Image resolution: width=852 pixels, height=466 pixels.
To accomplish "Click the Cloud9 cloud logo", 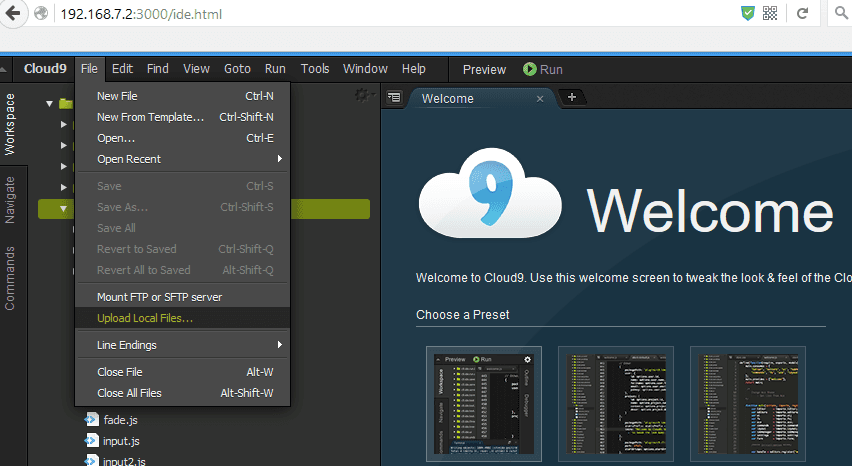I will tap(491, 194).
